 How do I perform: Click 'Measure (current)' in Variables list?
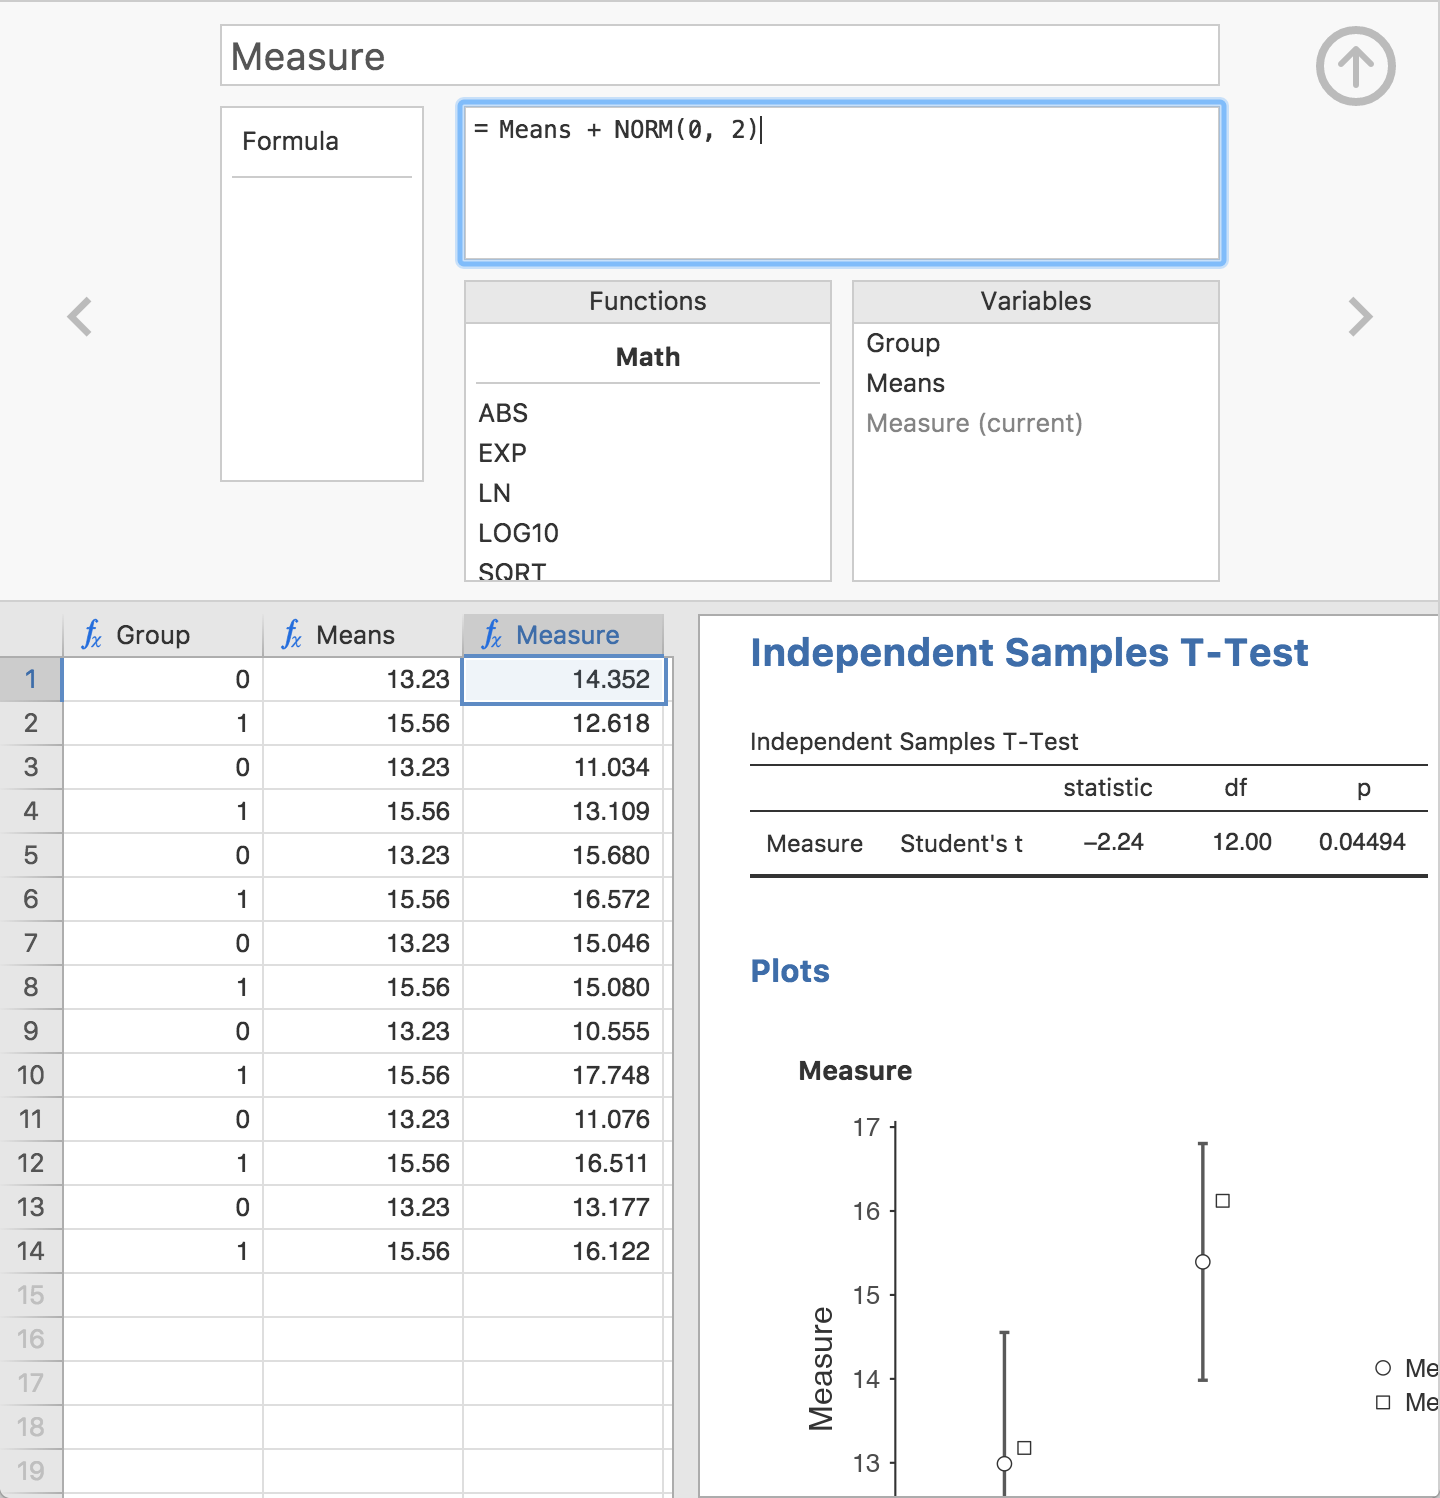[x=974, y=423]
